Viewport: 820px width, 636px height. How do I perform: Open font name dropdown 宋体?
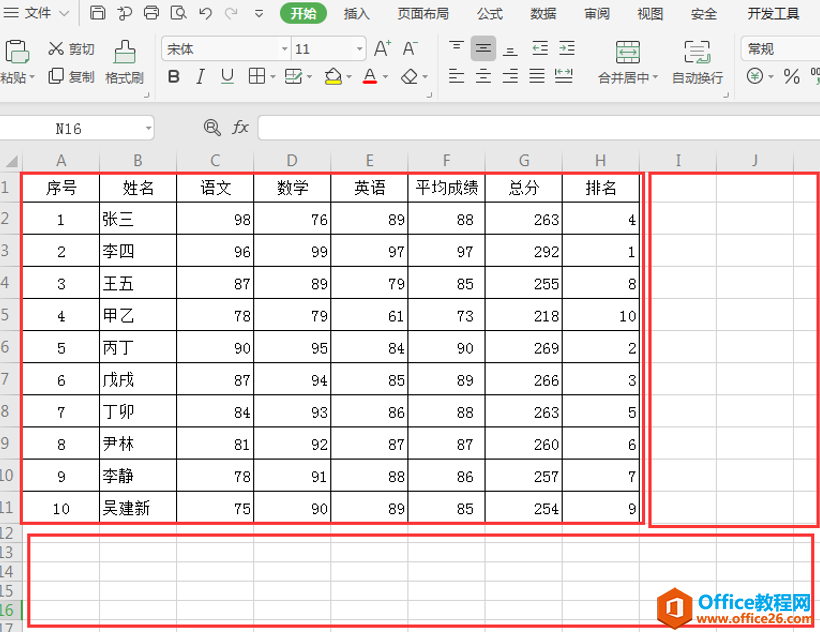pos(285,49)
